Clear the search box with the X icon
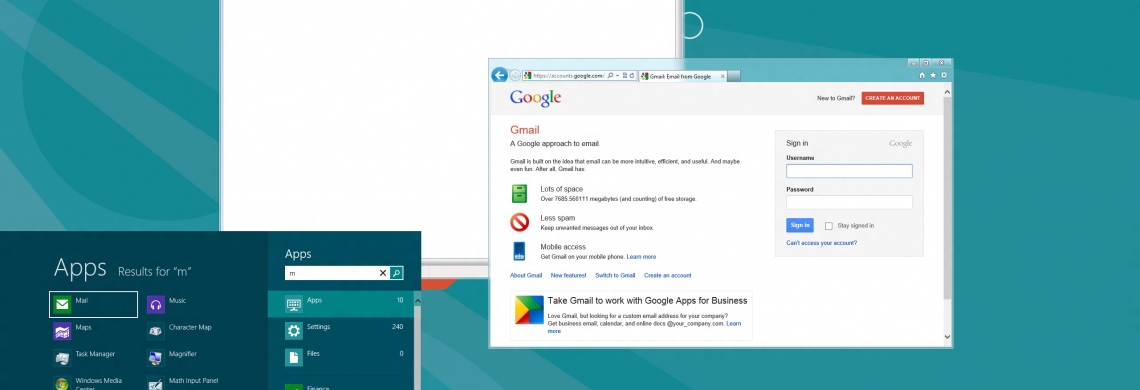This screenshot has width=1140, height=390. pos(382,273)
